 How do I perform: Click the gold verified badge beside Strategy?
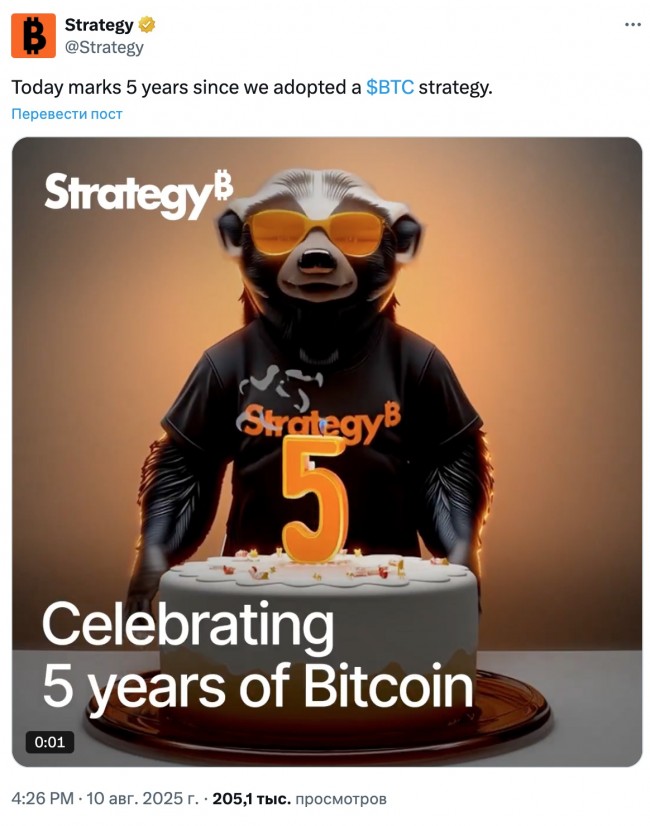[x=146, y=25]
